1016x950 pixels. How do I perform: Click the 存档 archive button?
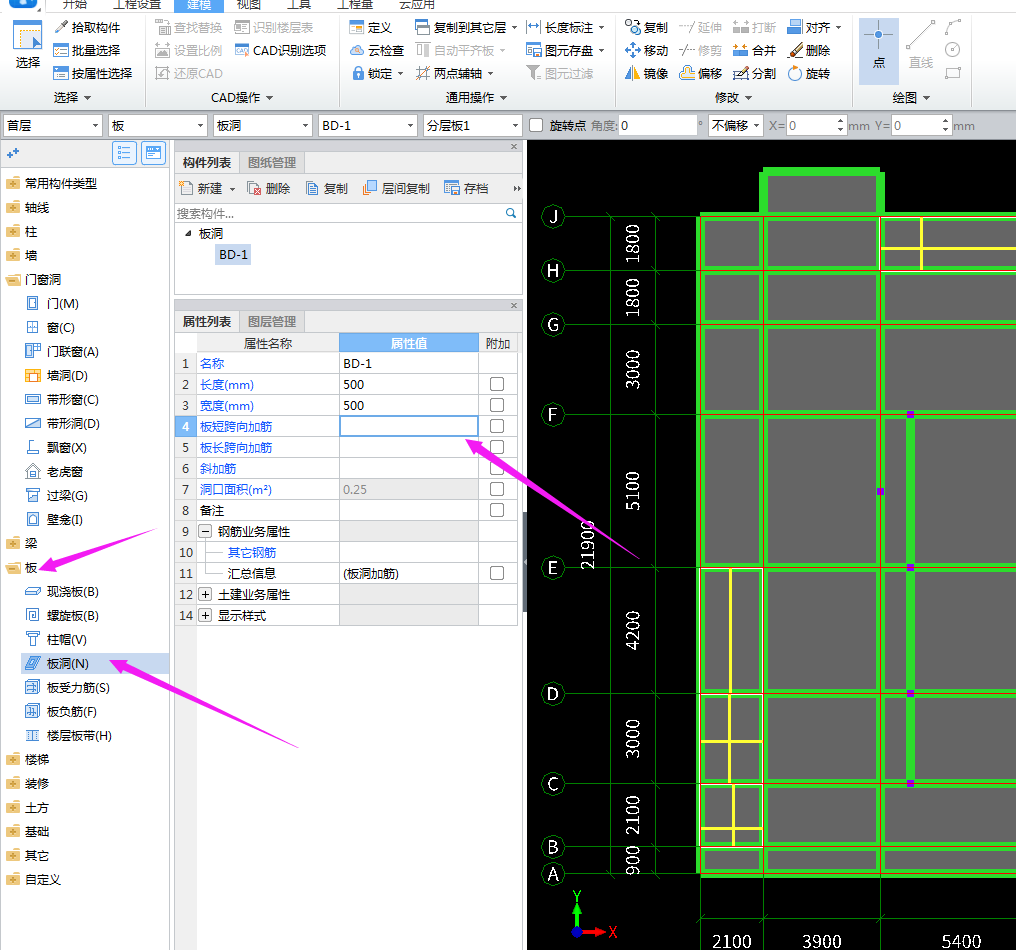tap(466, 189)
